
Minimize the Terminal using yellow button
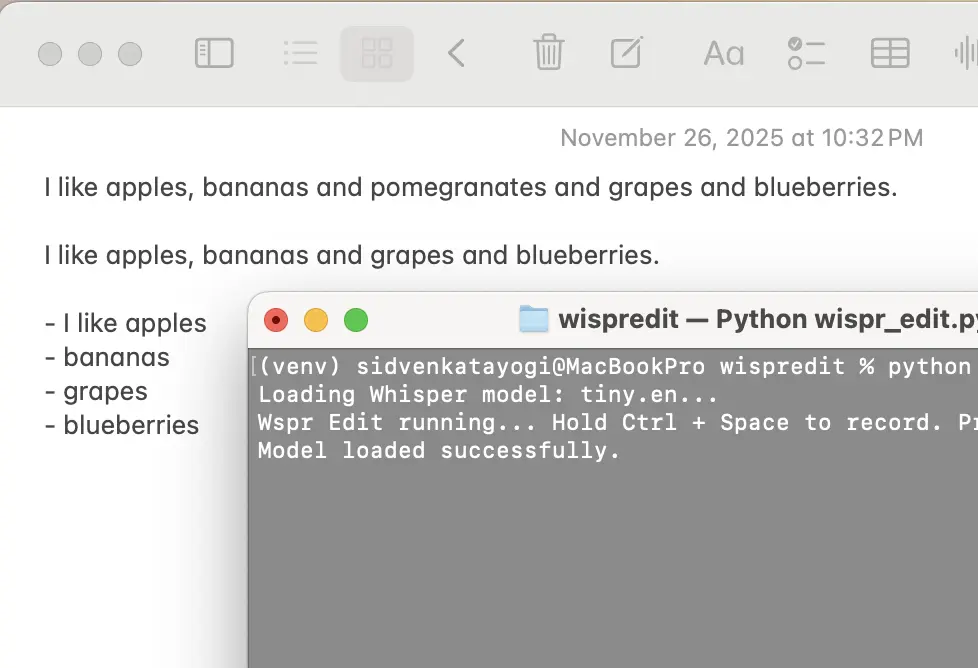[315, 320]
